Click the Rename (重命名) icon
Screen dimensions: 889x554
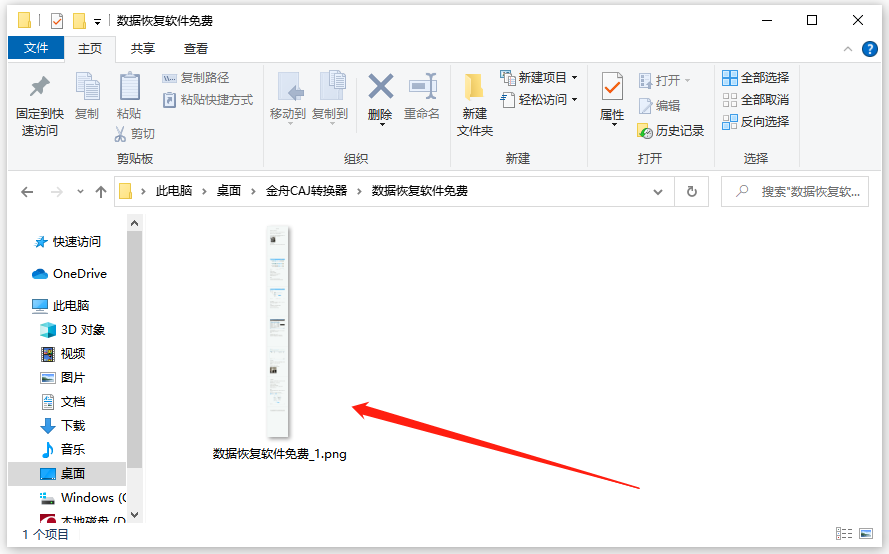coord(422,88)
